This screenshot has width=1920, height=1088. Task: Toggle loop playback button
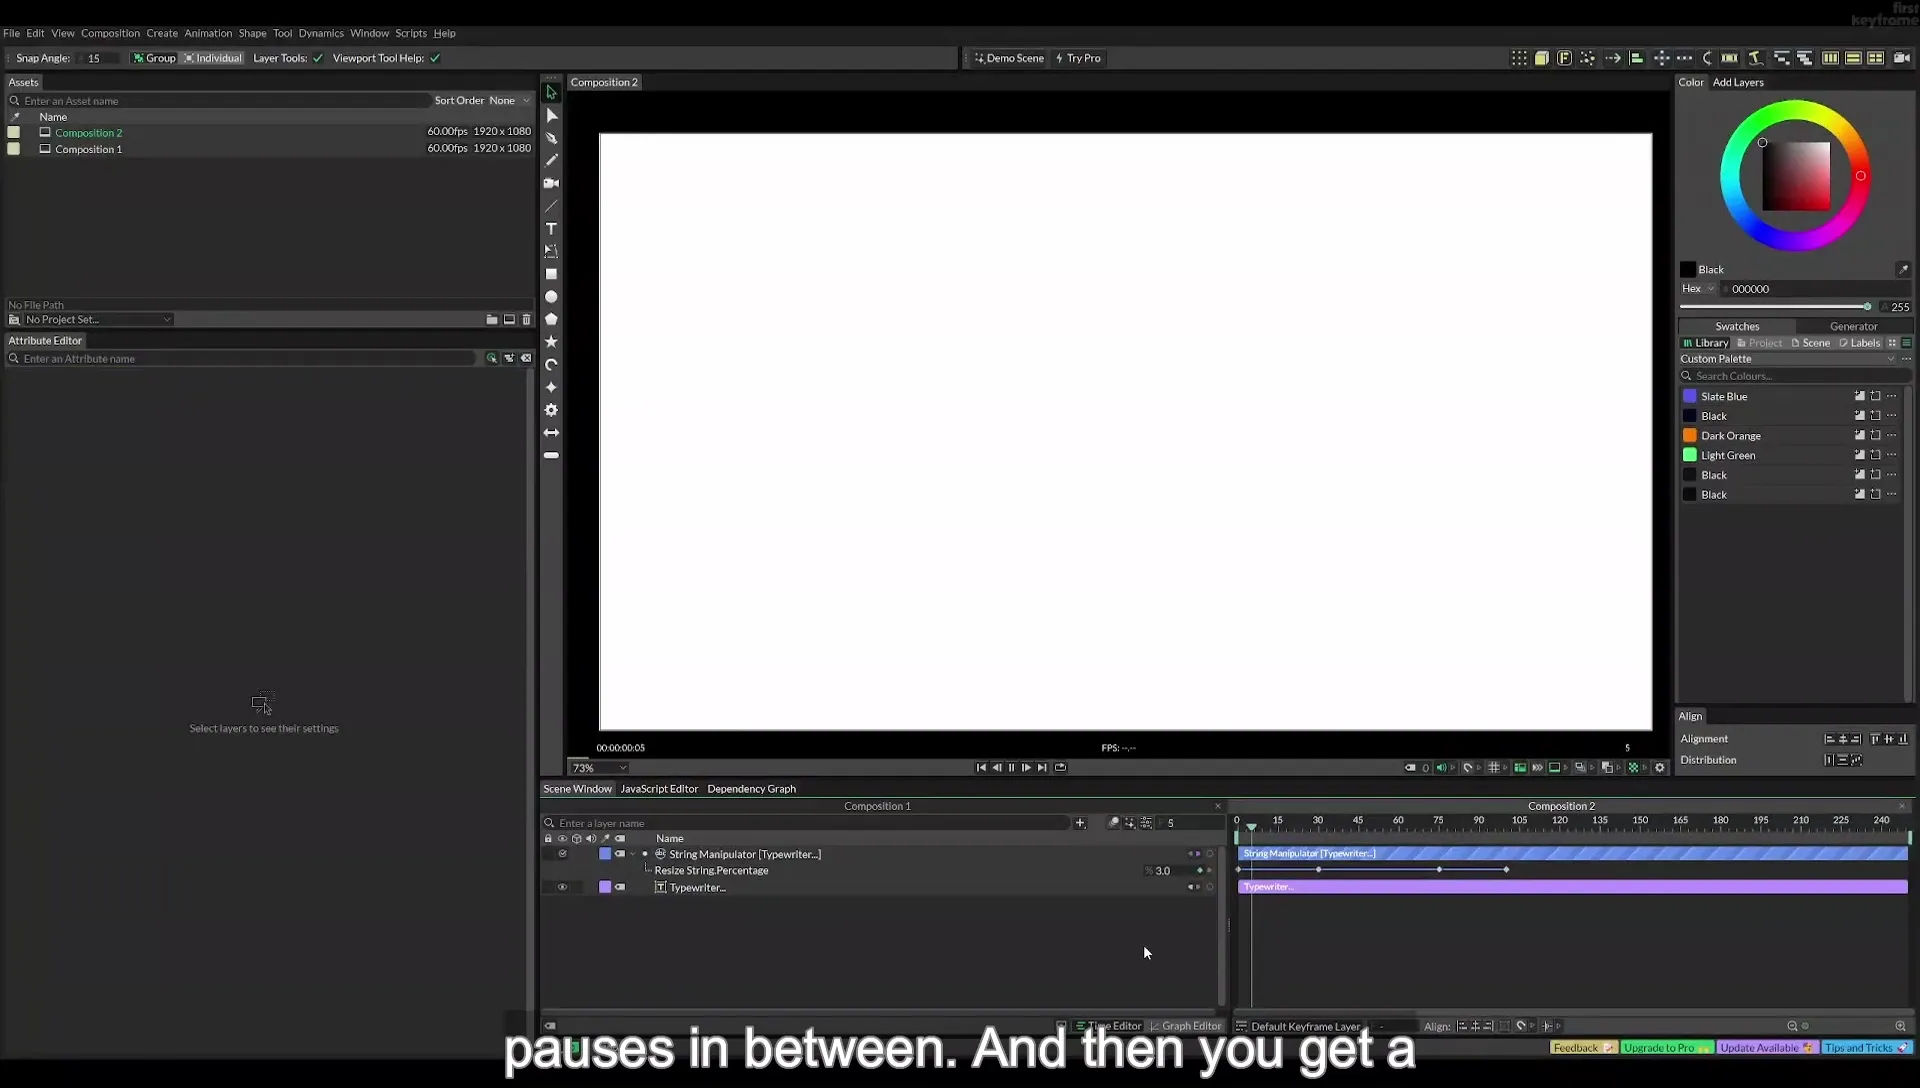click(1060, 768)
